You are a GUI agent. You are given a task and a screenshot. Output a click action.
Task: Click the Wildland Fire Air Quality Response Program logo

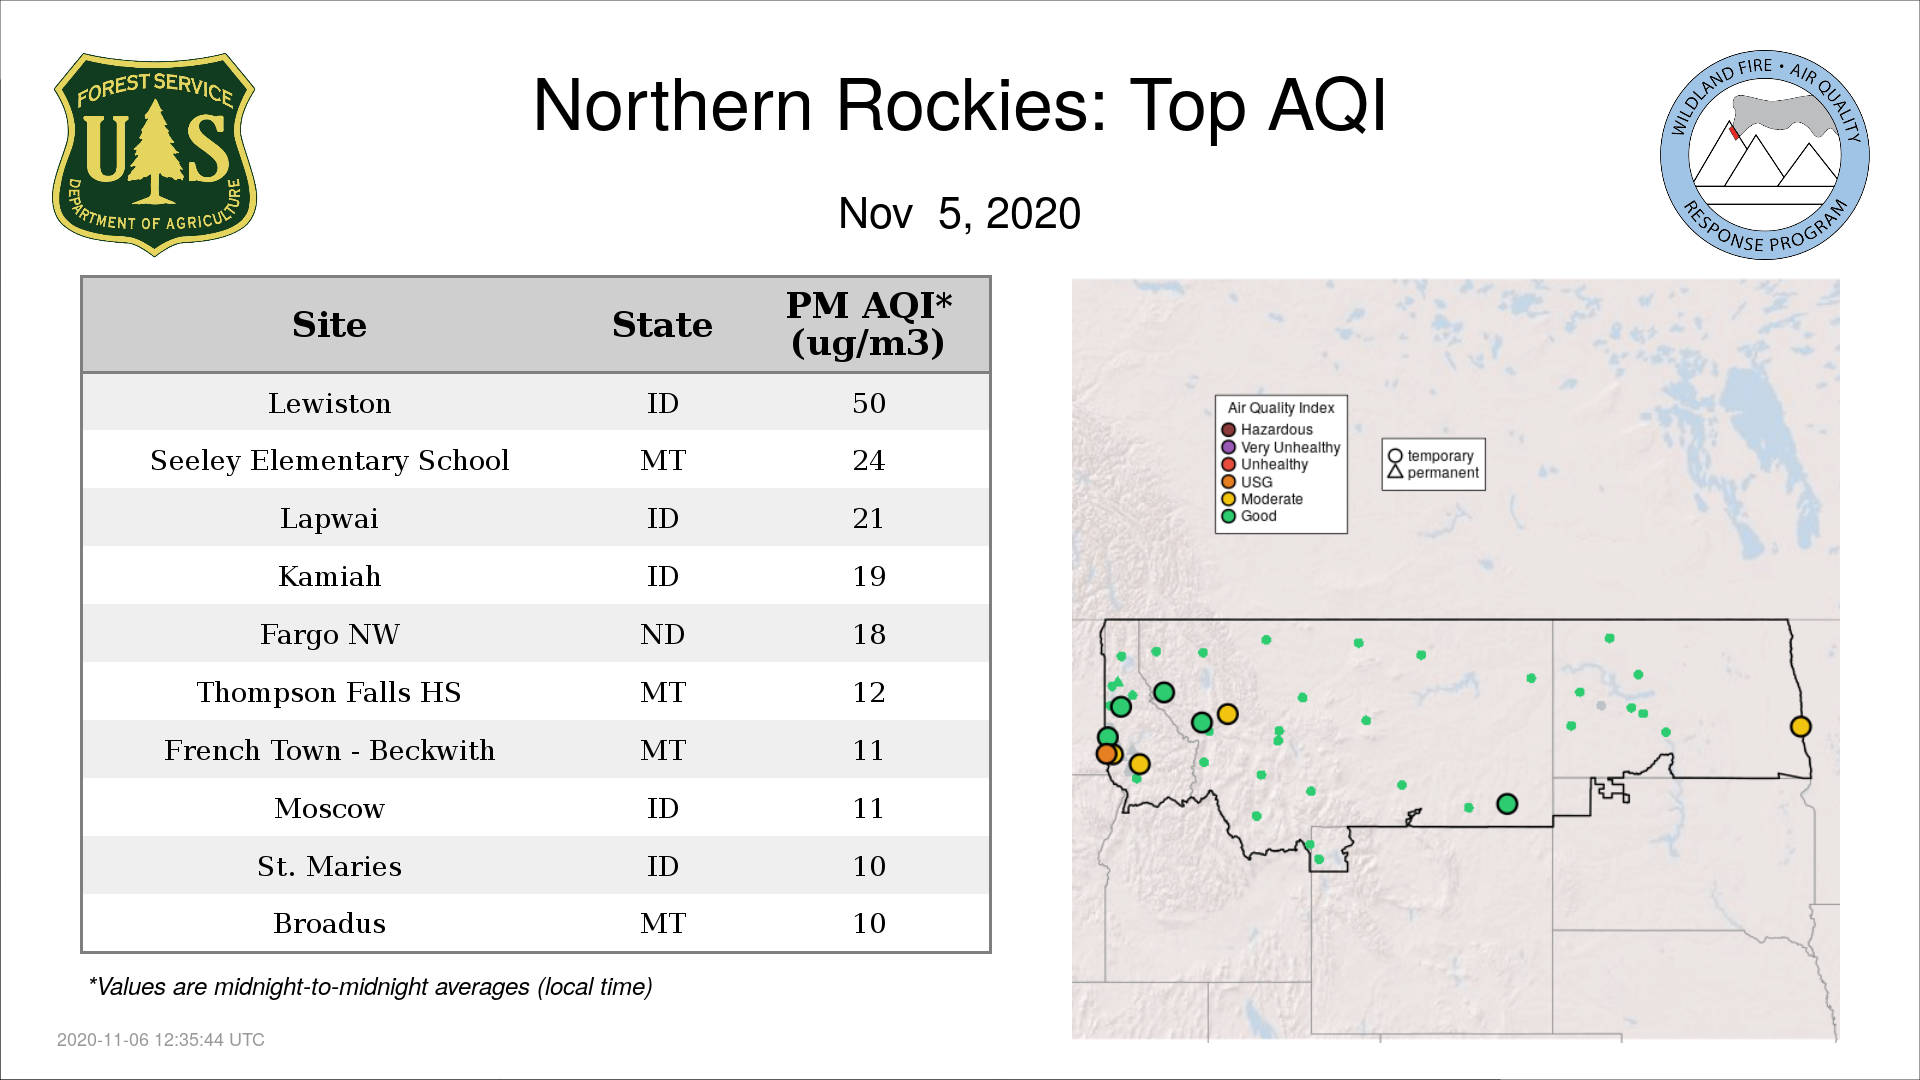click(1765, 155)
